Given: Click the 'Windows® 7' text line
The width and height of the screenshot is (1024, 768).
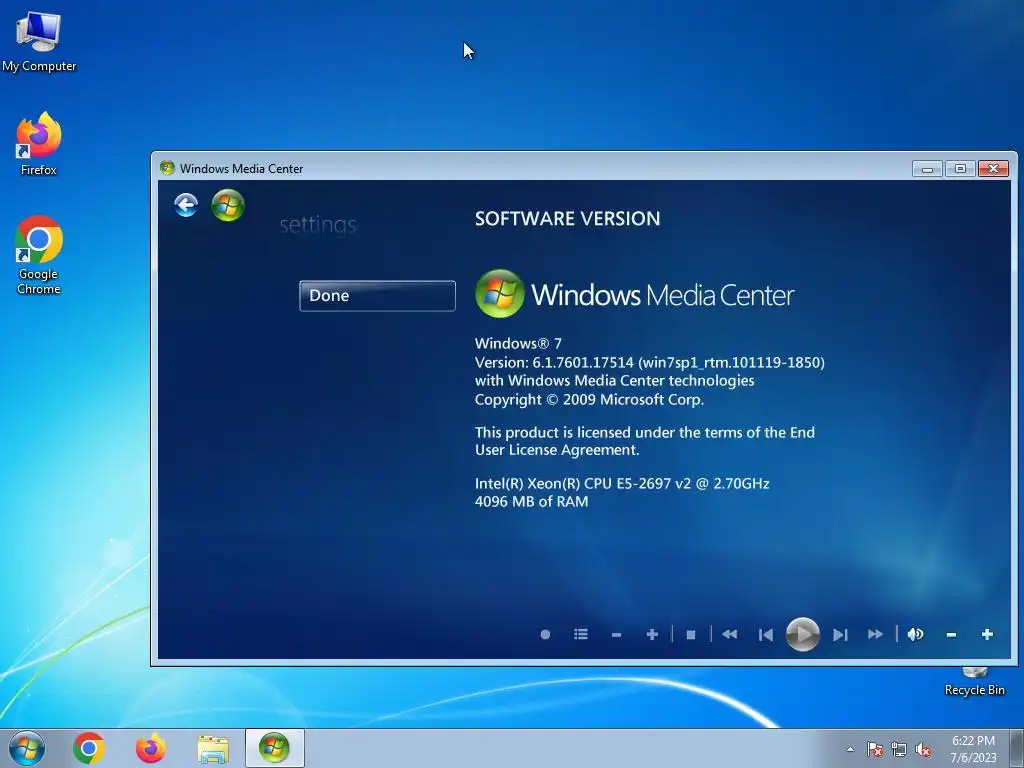Looking at the screenshot, I should coord(519,344).
